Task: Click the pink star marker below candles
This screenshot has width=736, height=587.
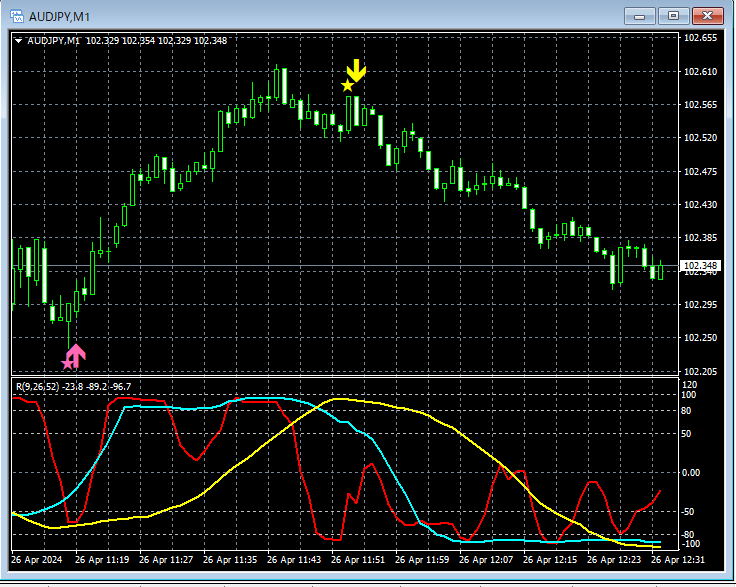Action: pyautogui.click(x=68, y=363)
